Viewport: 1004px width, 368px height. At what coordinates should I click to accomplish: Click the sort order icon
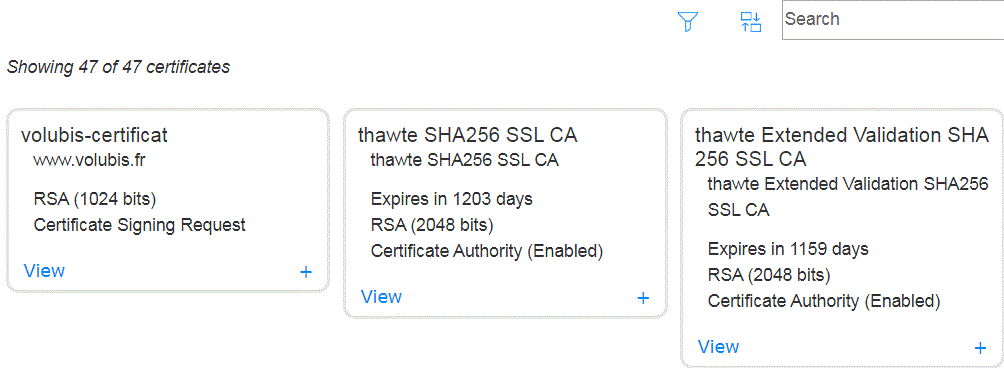pos(750,22)
